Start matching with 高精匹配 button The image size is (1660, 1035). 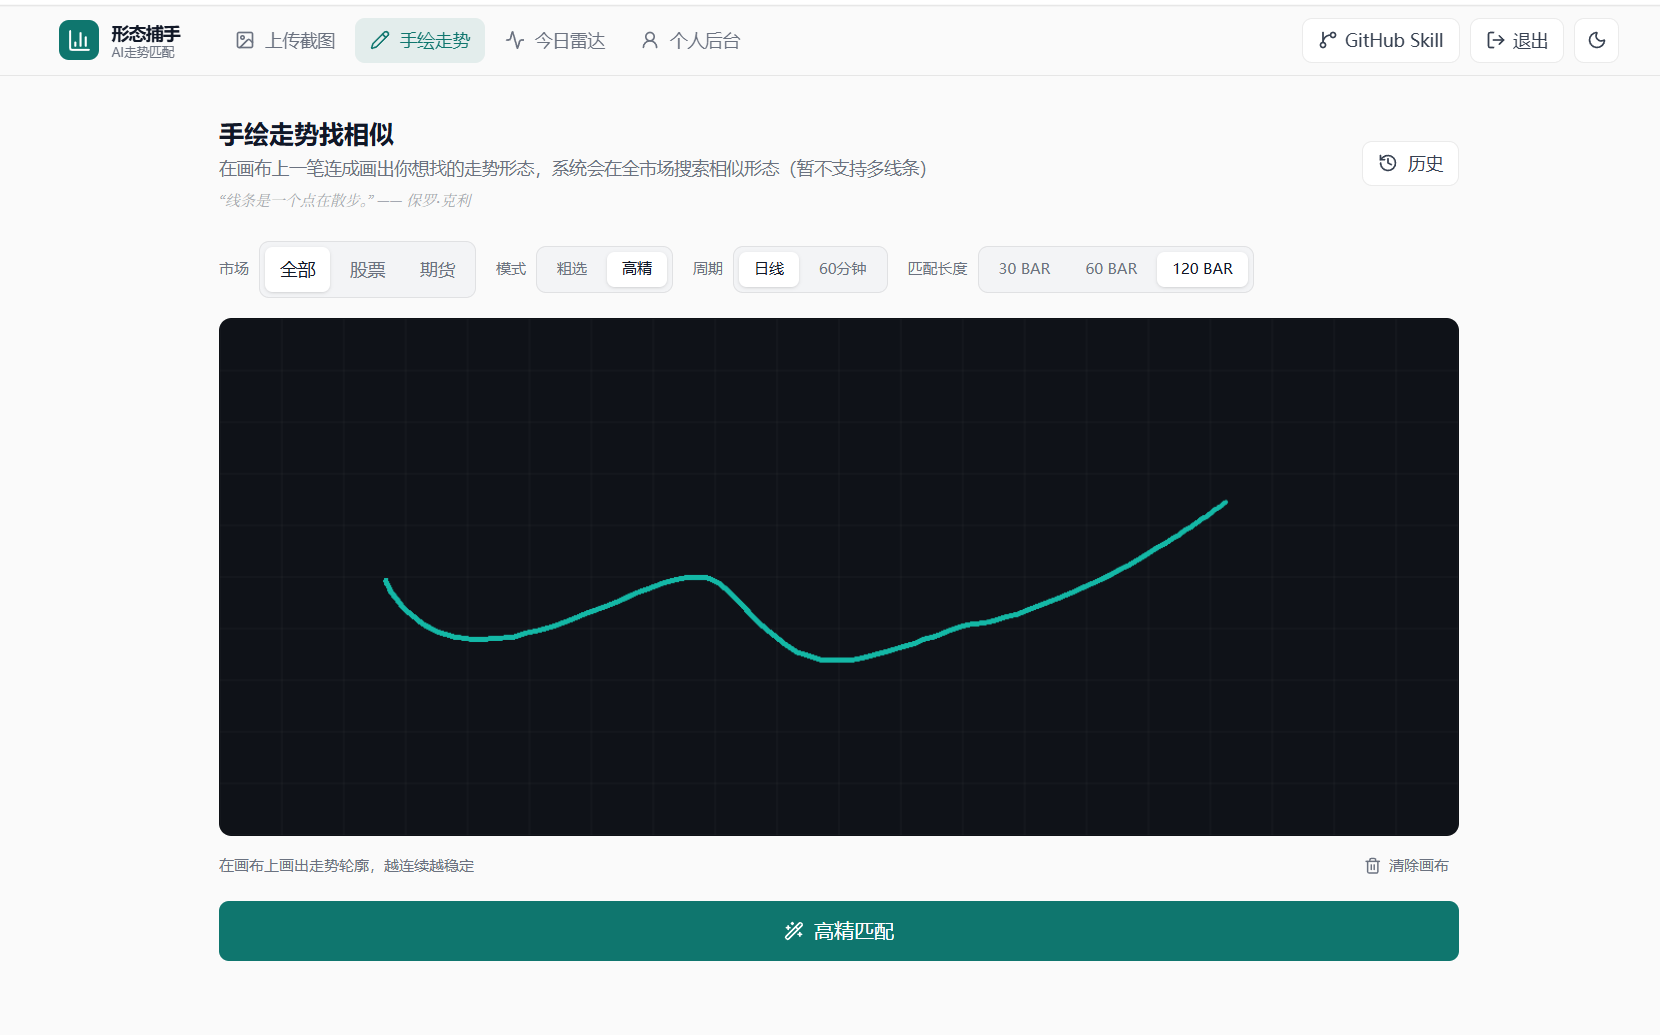pos(839,931)
